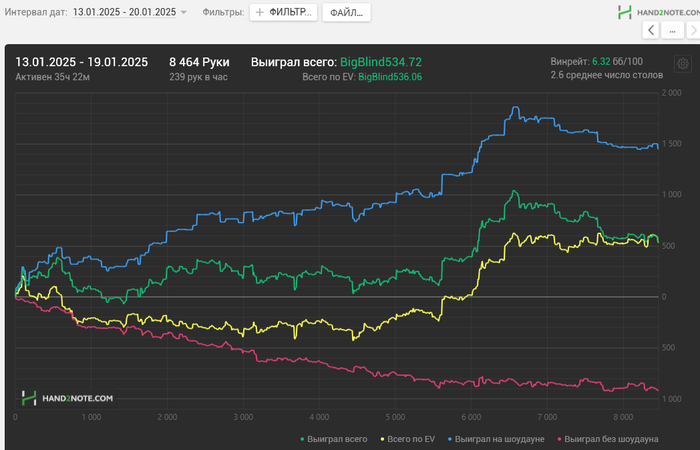Expand the date interval dropdown arrow

click(184, 13)
